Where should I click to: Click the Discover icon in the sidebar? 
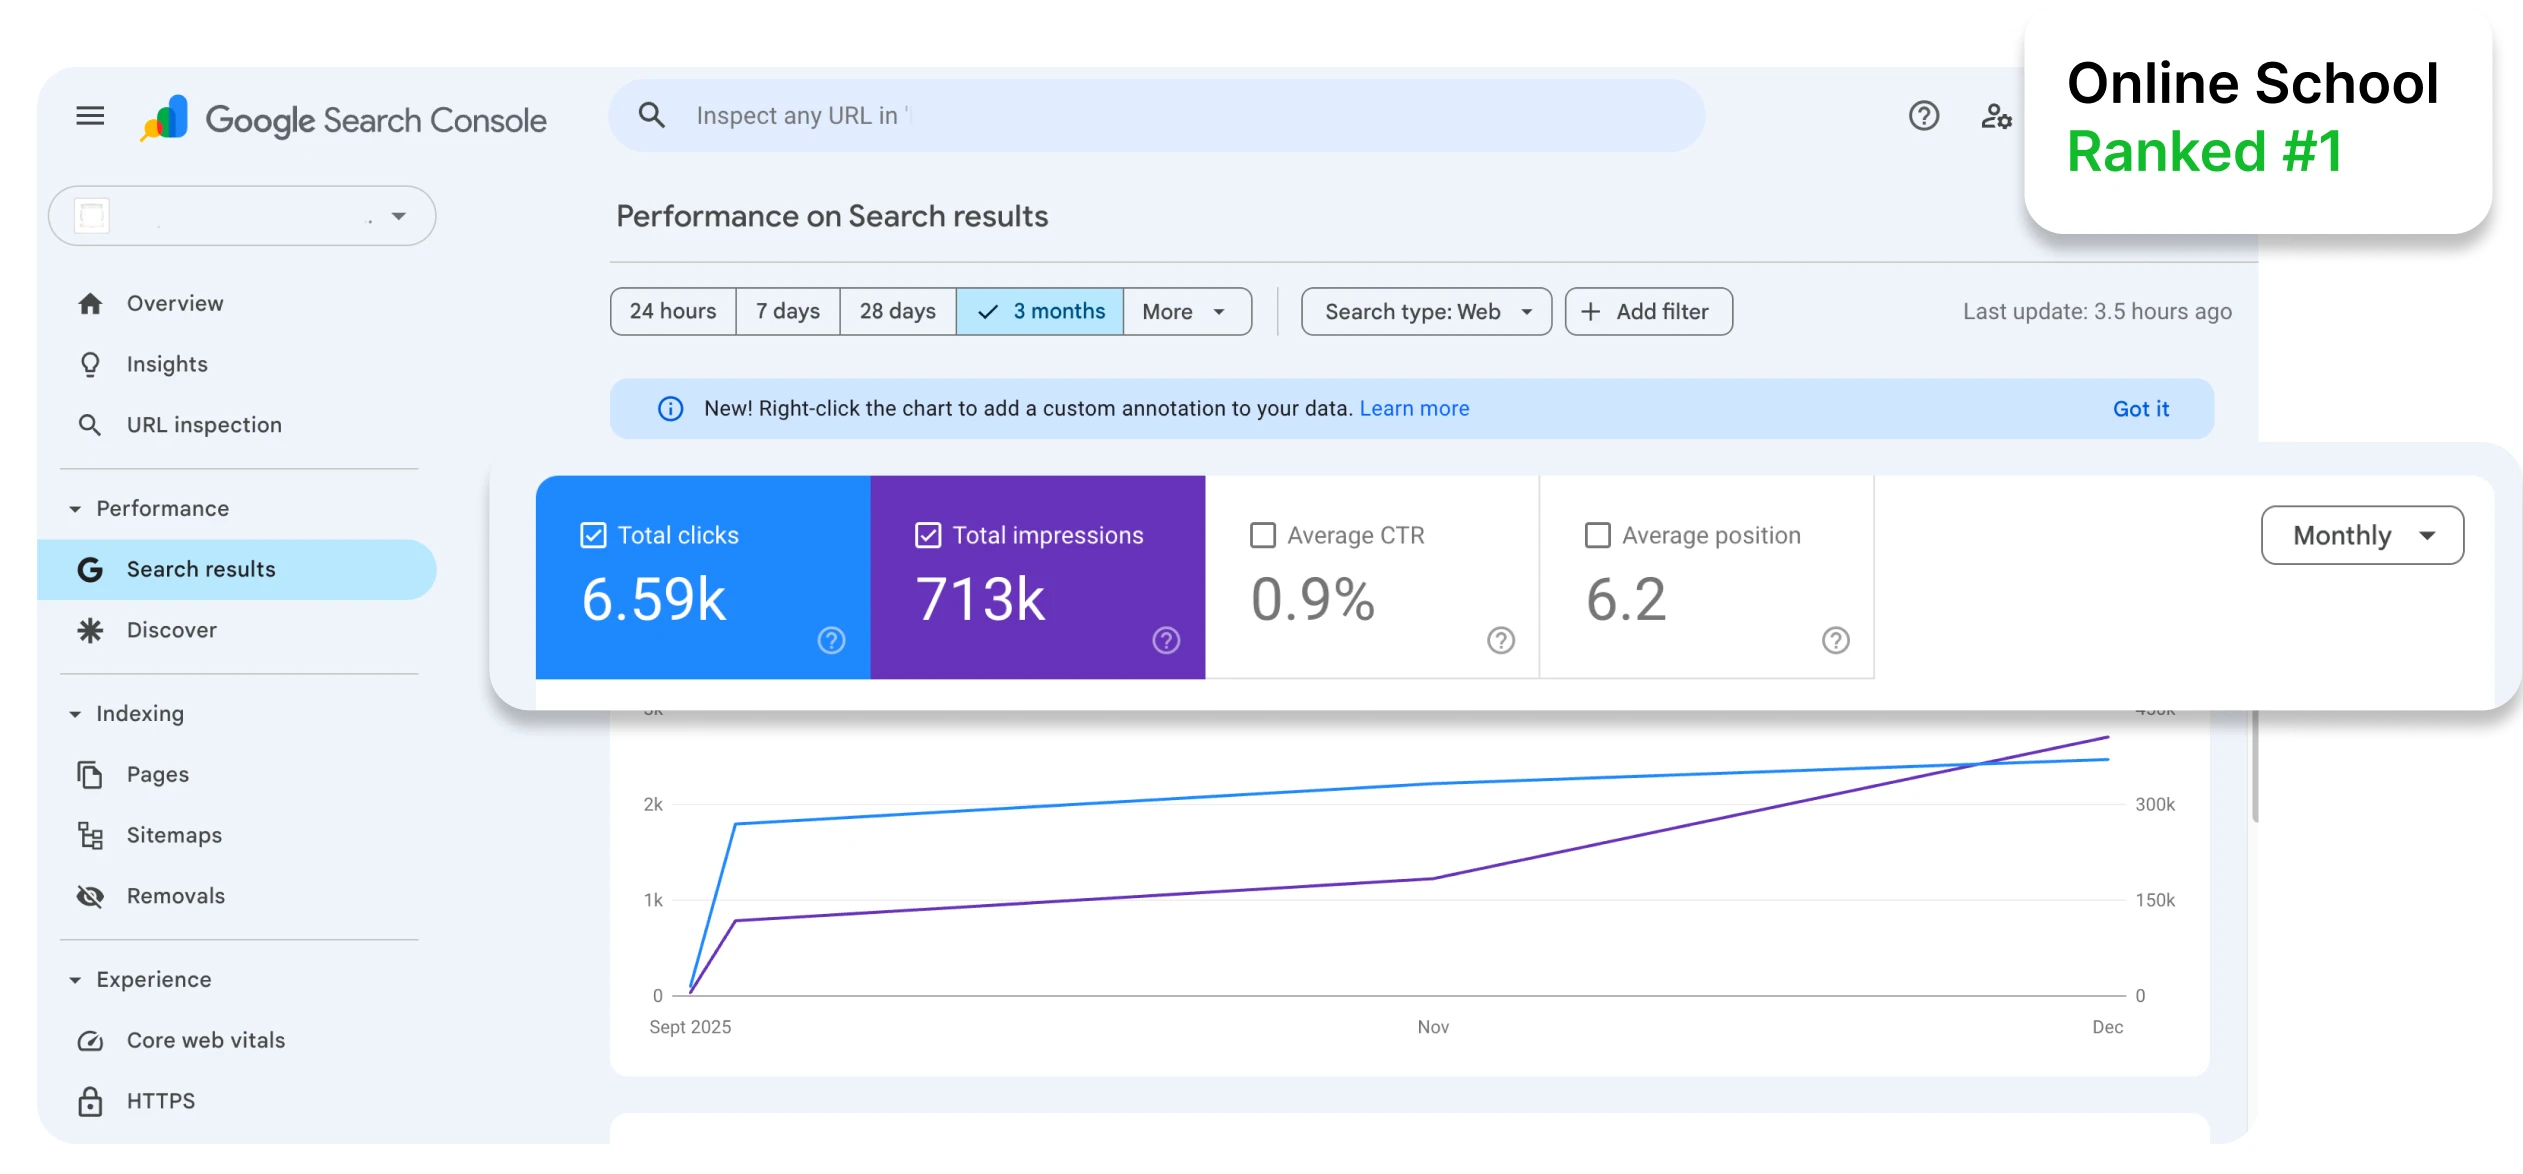[x=89, y=630]
